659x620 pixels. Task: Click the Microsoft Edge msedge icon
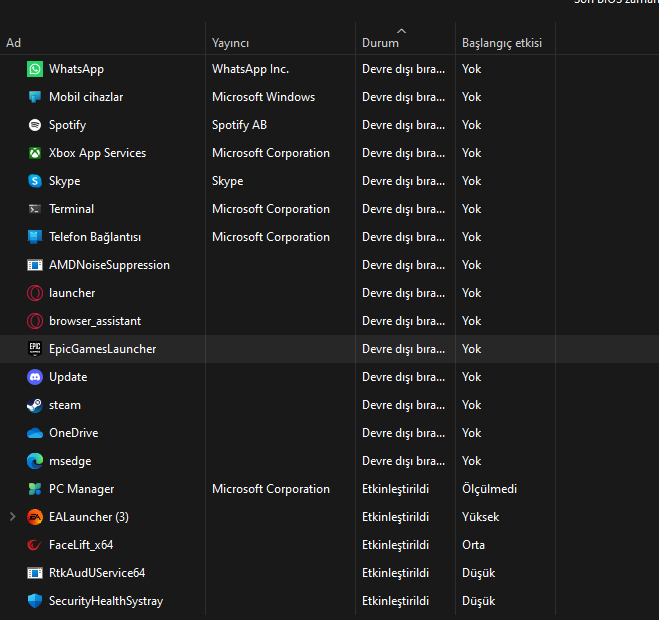(x=35, y=461)
